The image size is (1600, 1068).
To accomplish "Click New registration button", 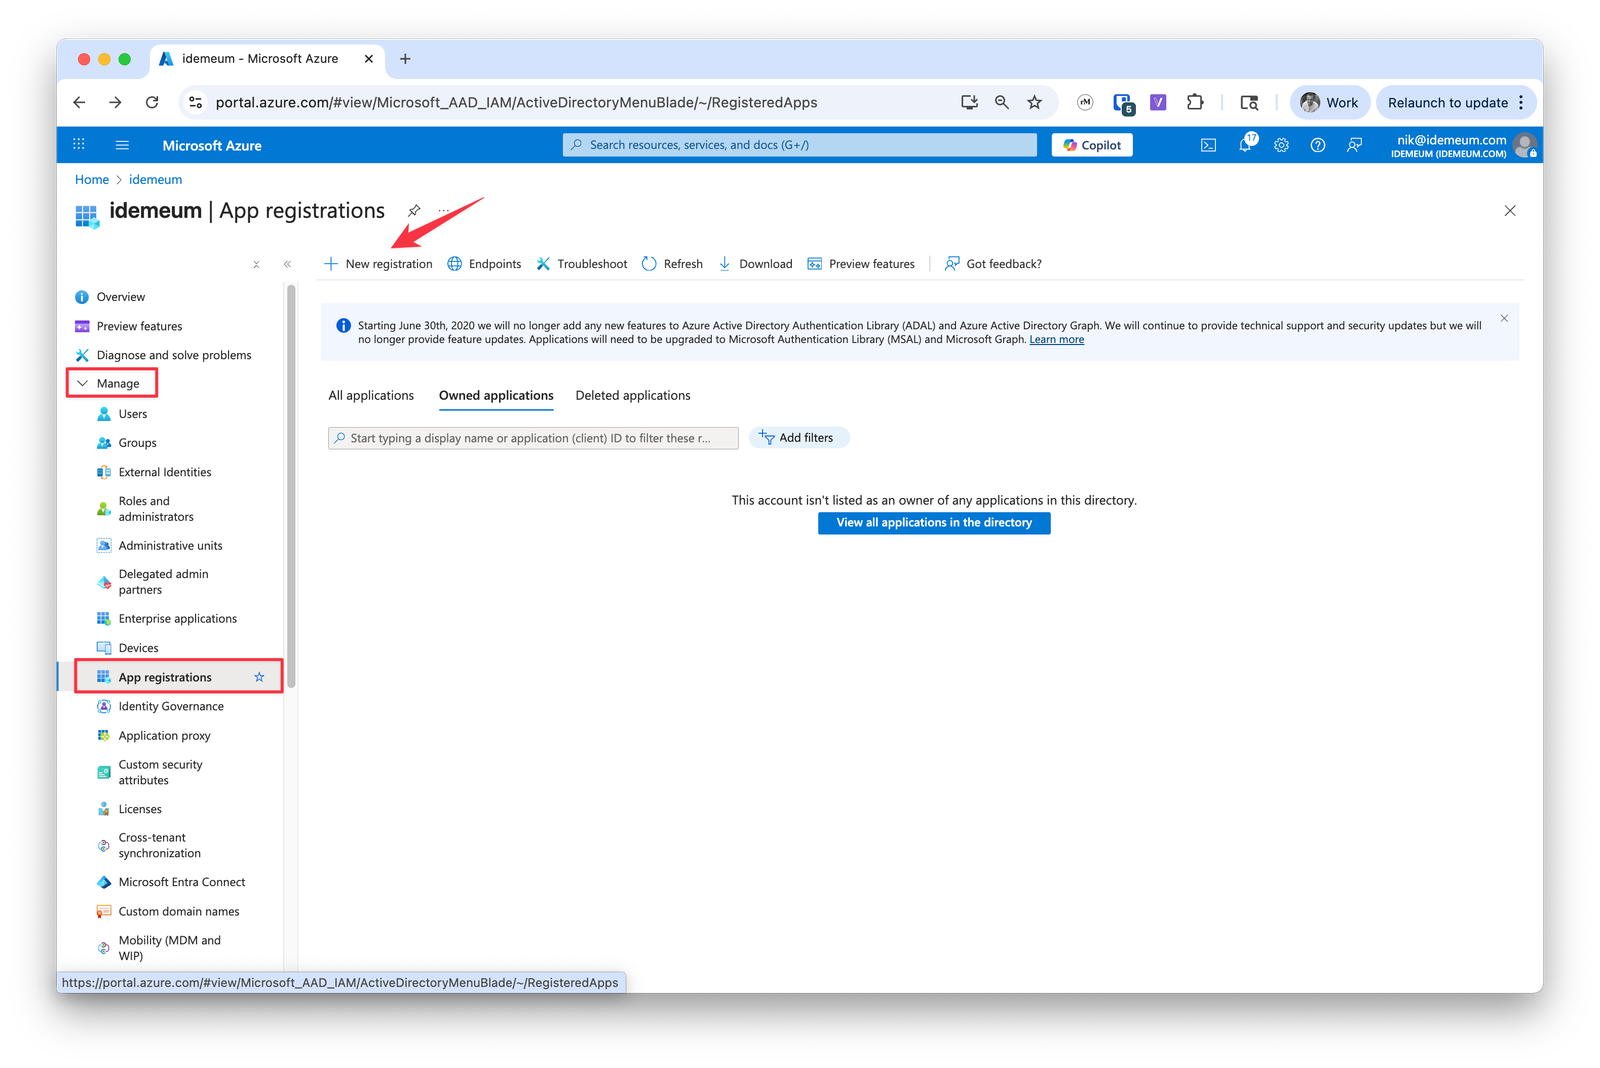I will pyautogui.click(x=378, y=264).
